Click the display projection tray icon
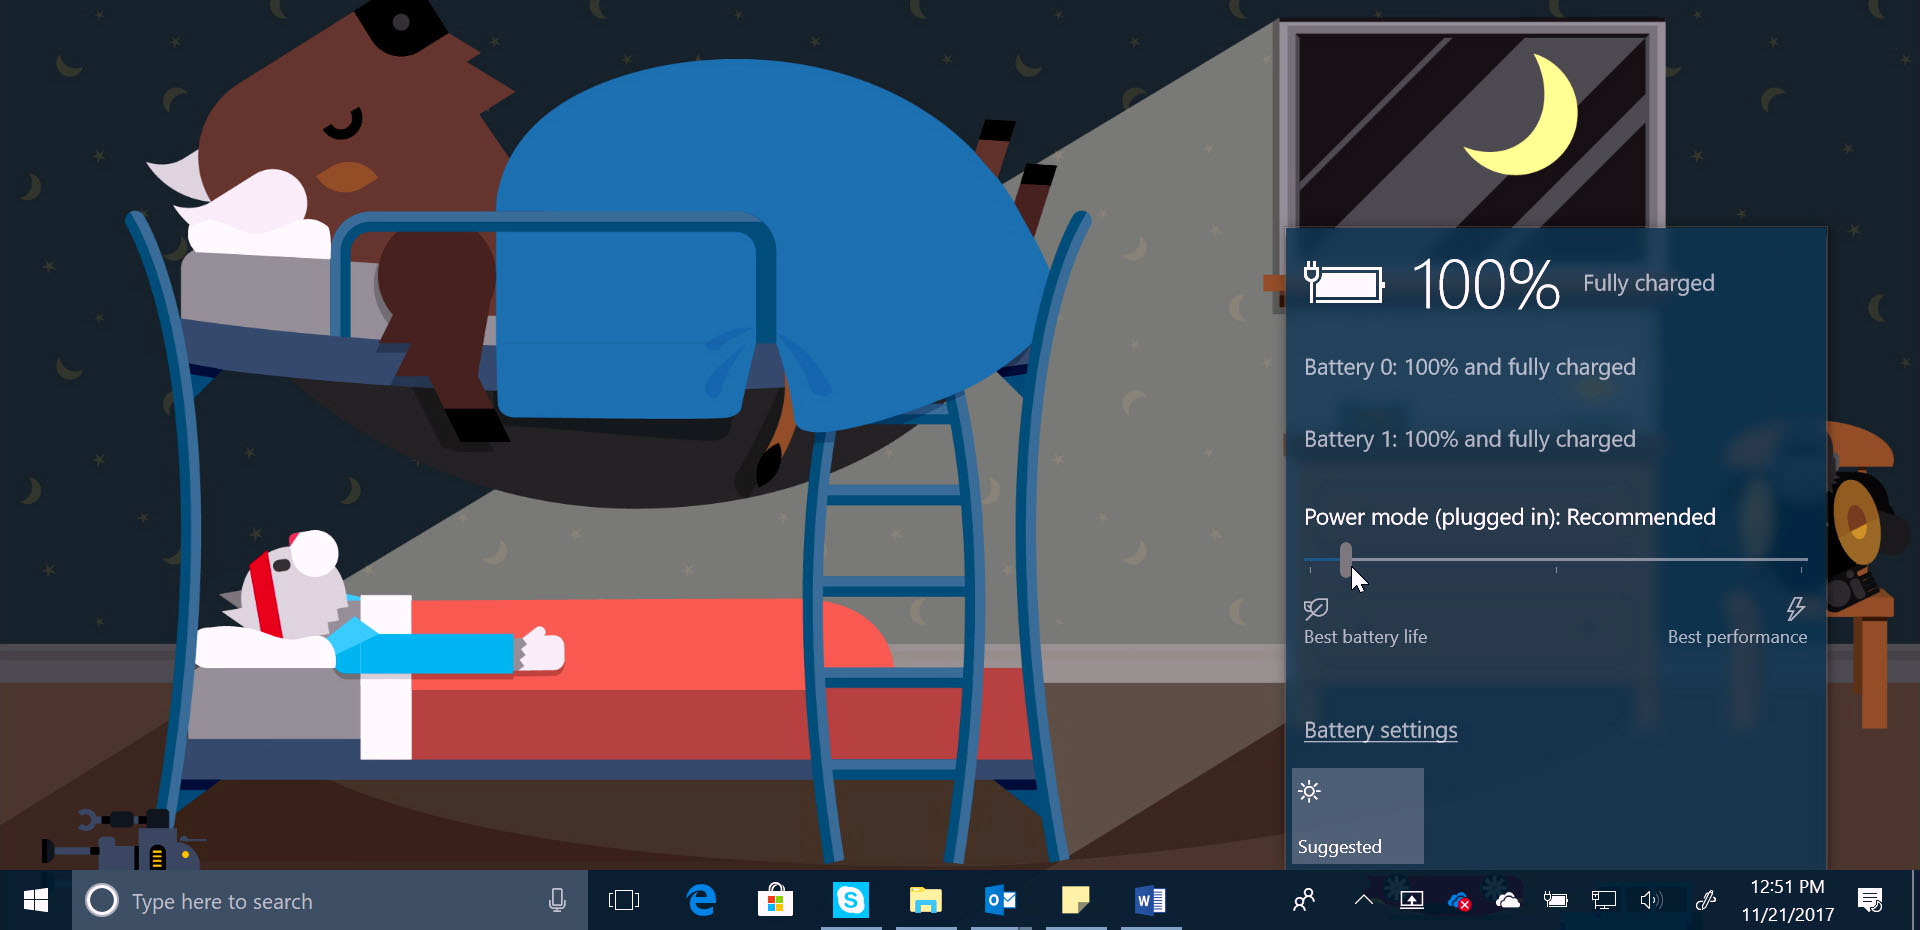Image resolution: width=1920 pixels, height=930 pixels. (x=1411, y=901)
